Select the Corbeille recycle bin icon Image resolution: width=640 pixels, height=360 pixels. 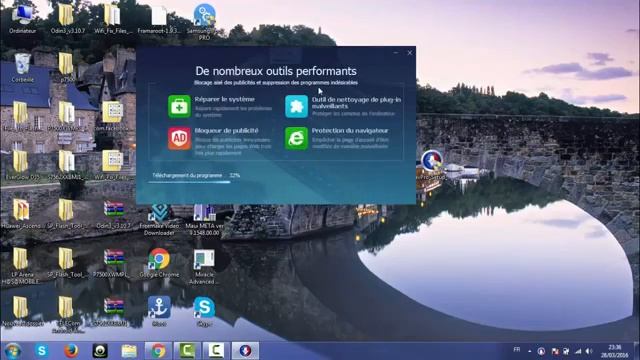pos(22,68)
